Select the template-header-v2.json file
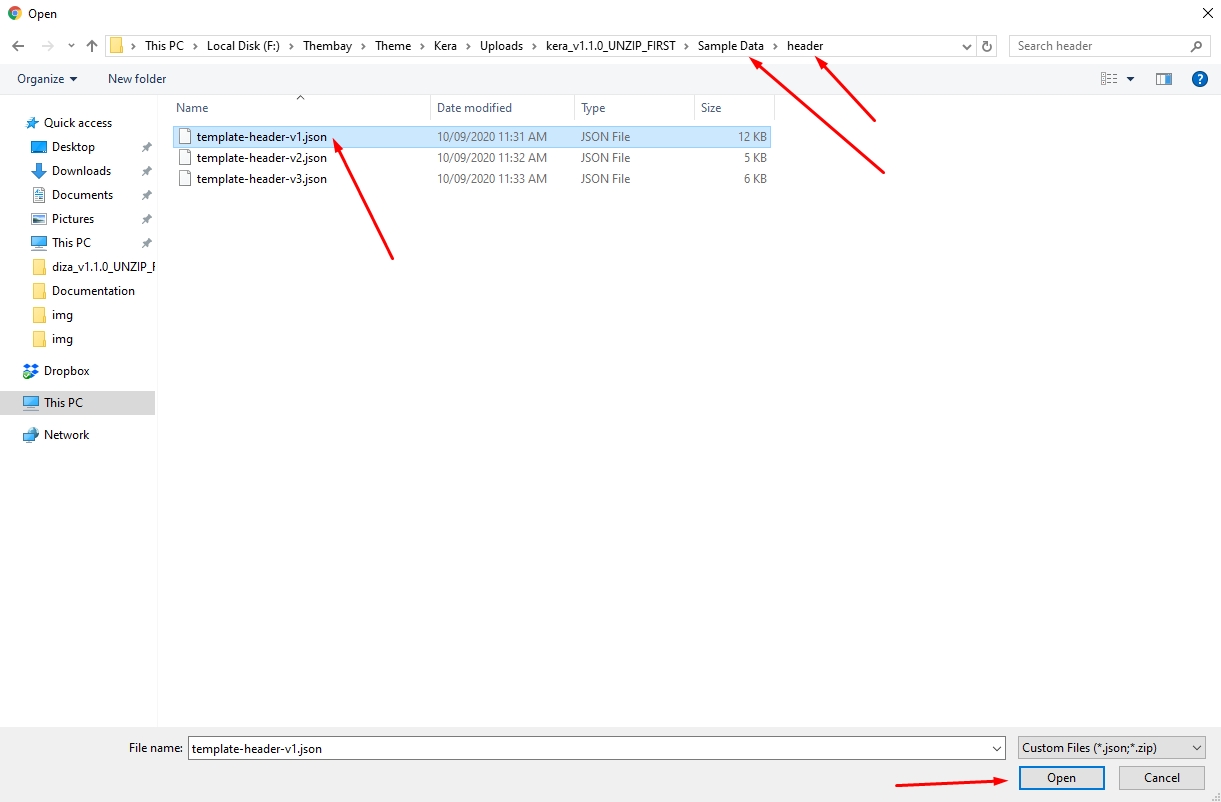 tap(261, 158)
